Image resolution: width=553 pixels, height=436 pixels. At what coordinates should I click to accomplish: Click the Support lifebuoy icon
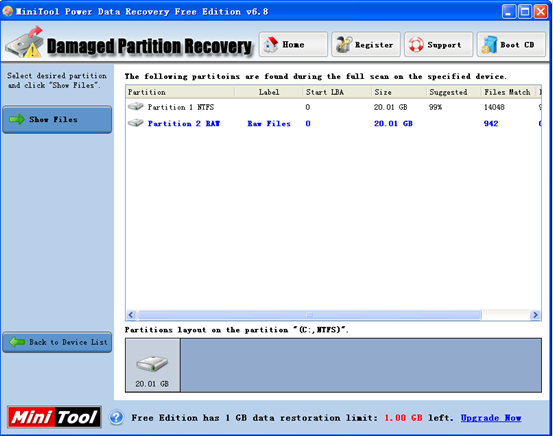click(416, 45)
